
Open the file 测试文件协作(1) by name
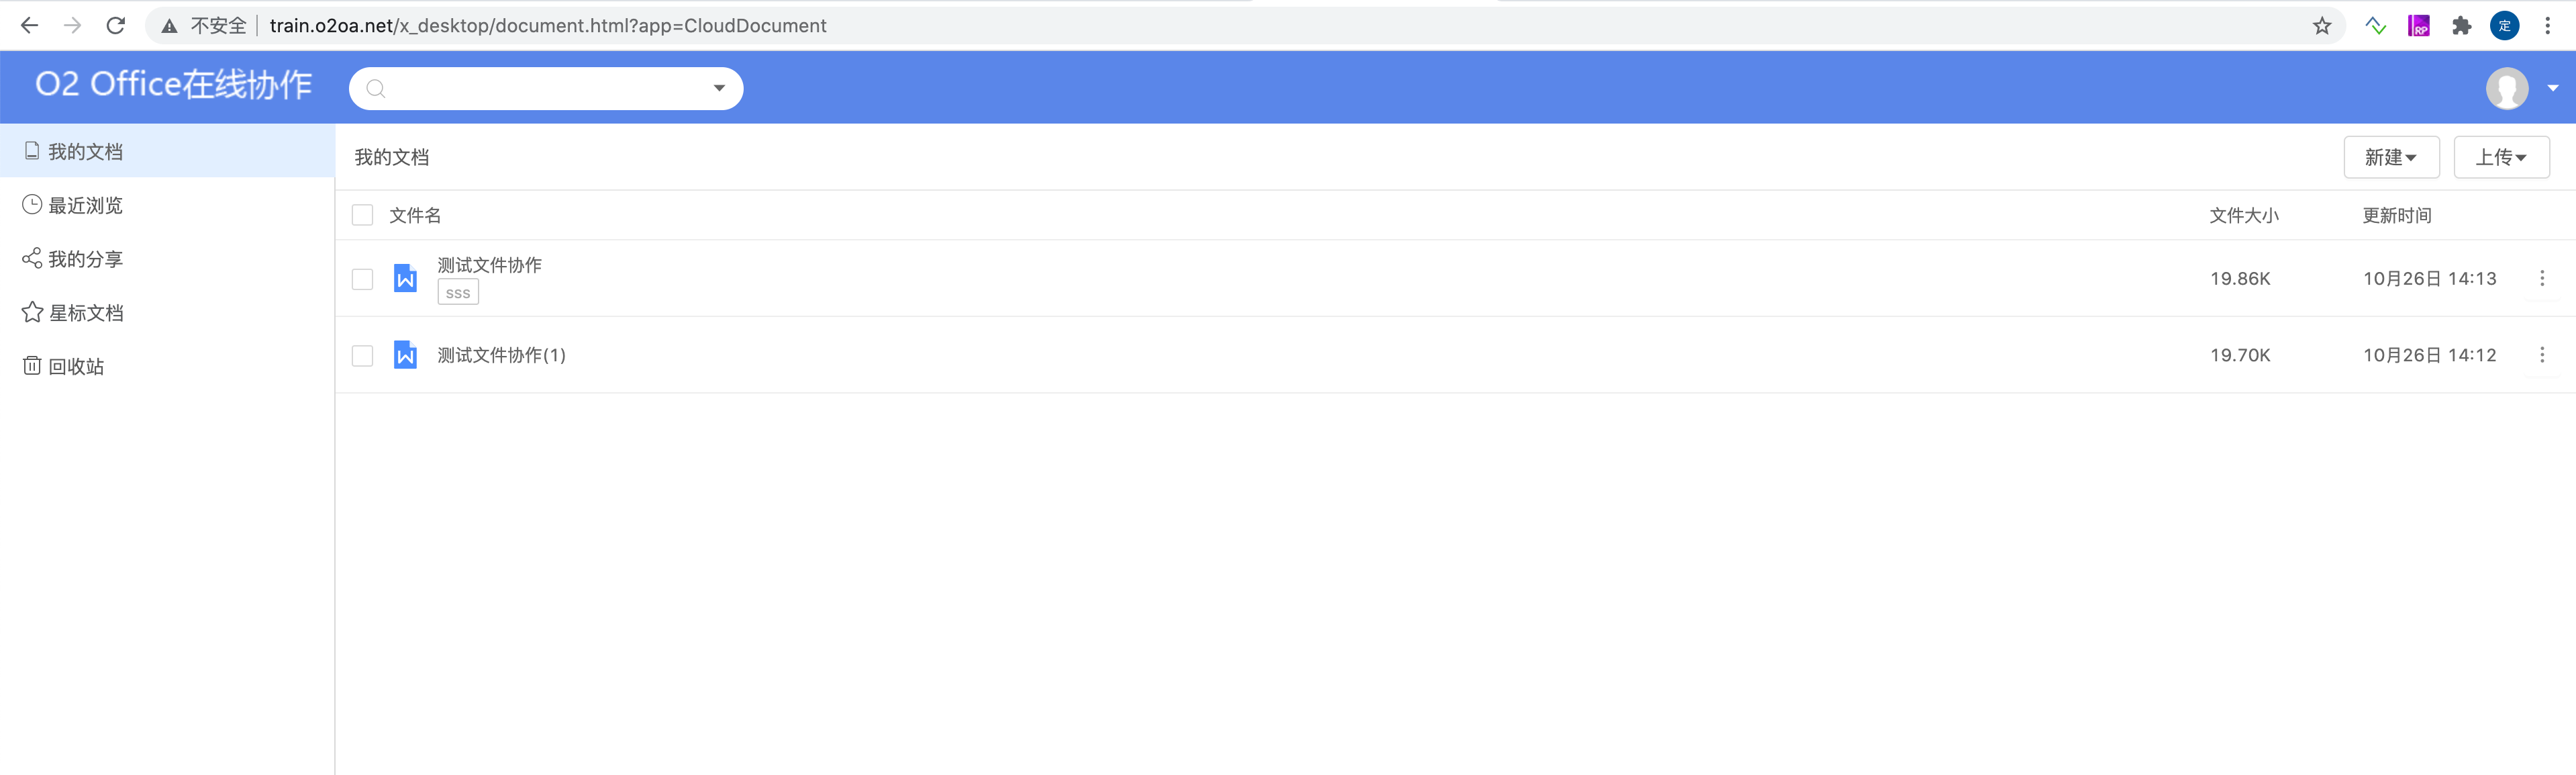(501, 355)
